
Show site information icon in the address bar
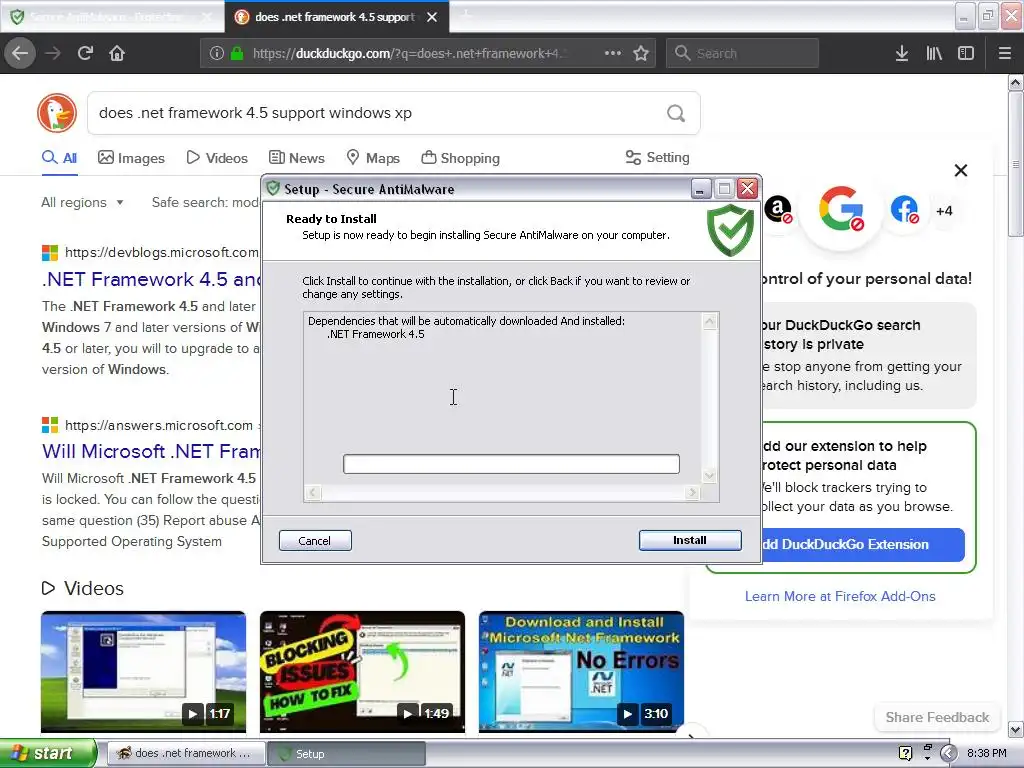tap(217, 54)
